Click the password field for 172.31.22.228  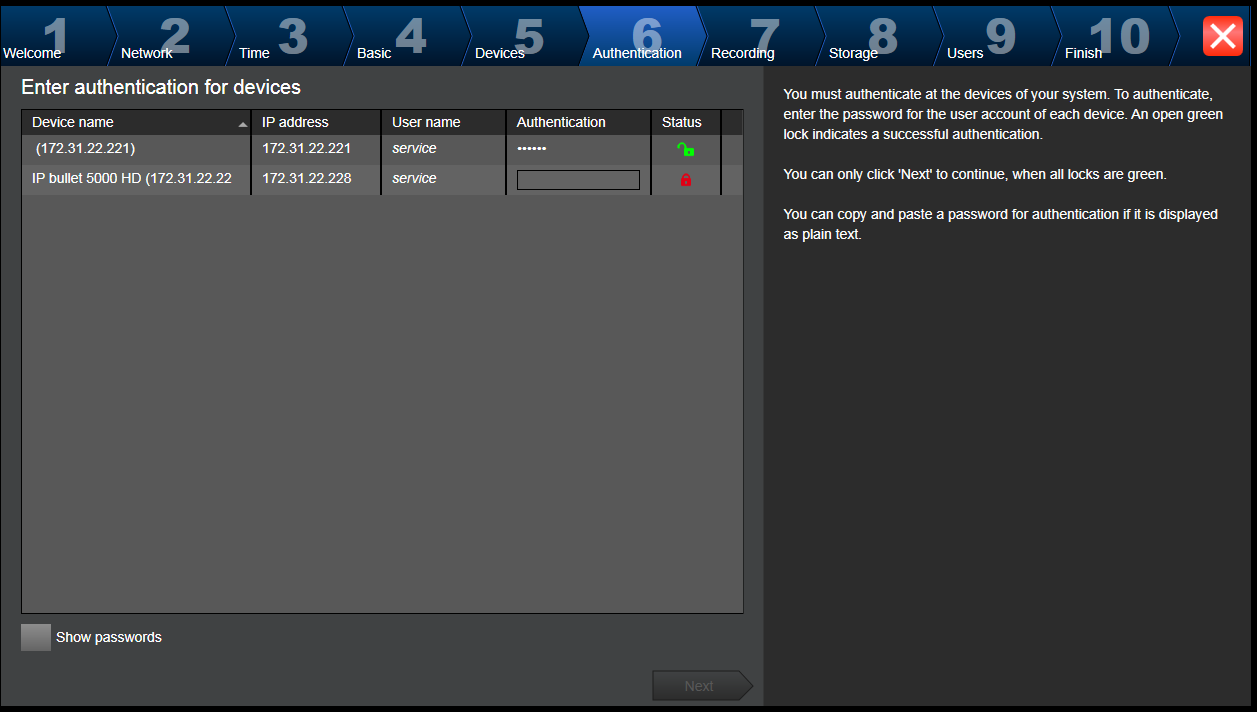pyautogui.click(x=578, y=180)
